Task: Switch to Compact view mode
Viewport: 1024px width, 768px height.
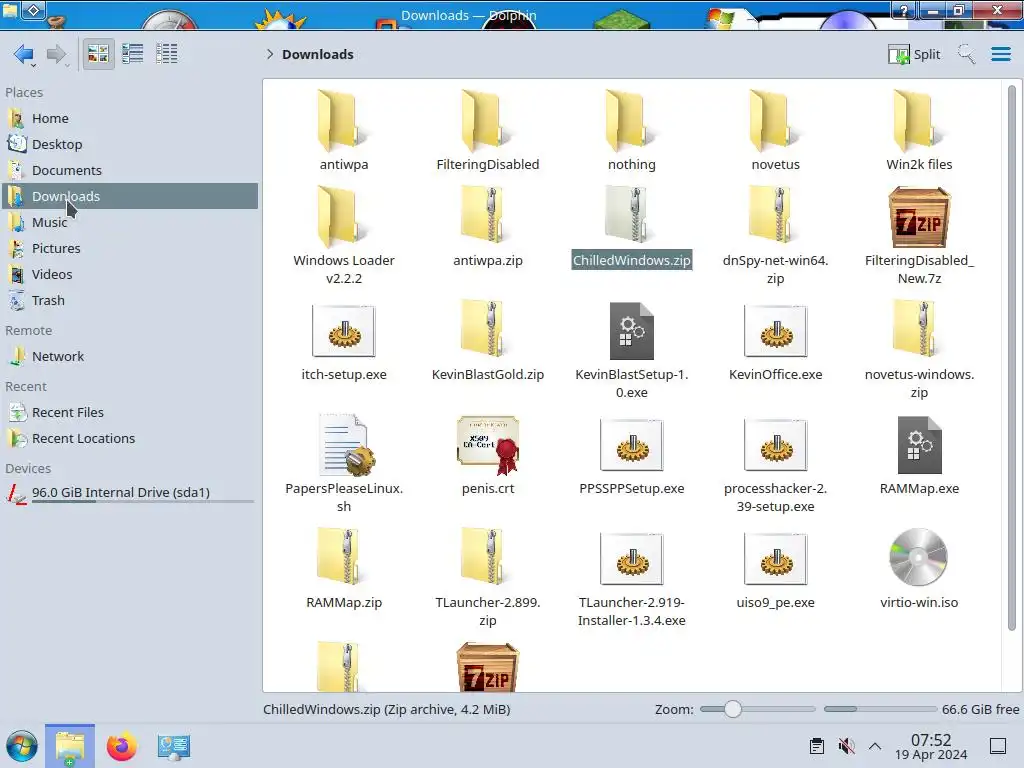Action: pos(133,54)
